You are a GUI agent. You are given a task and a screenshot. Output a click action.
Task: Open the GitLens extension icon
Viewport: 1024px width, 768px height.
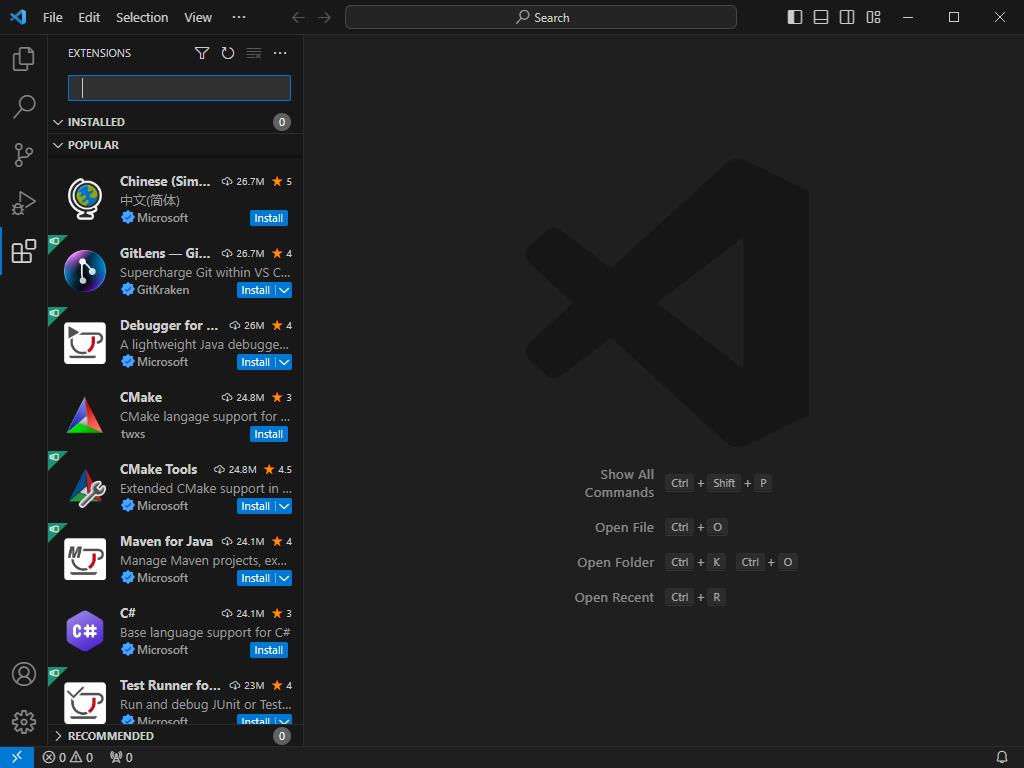[85, 271]
